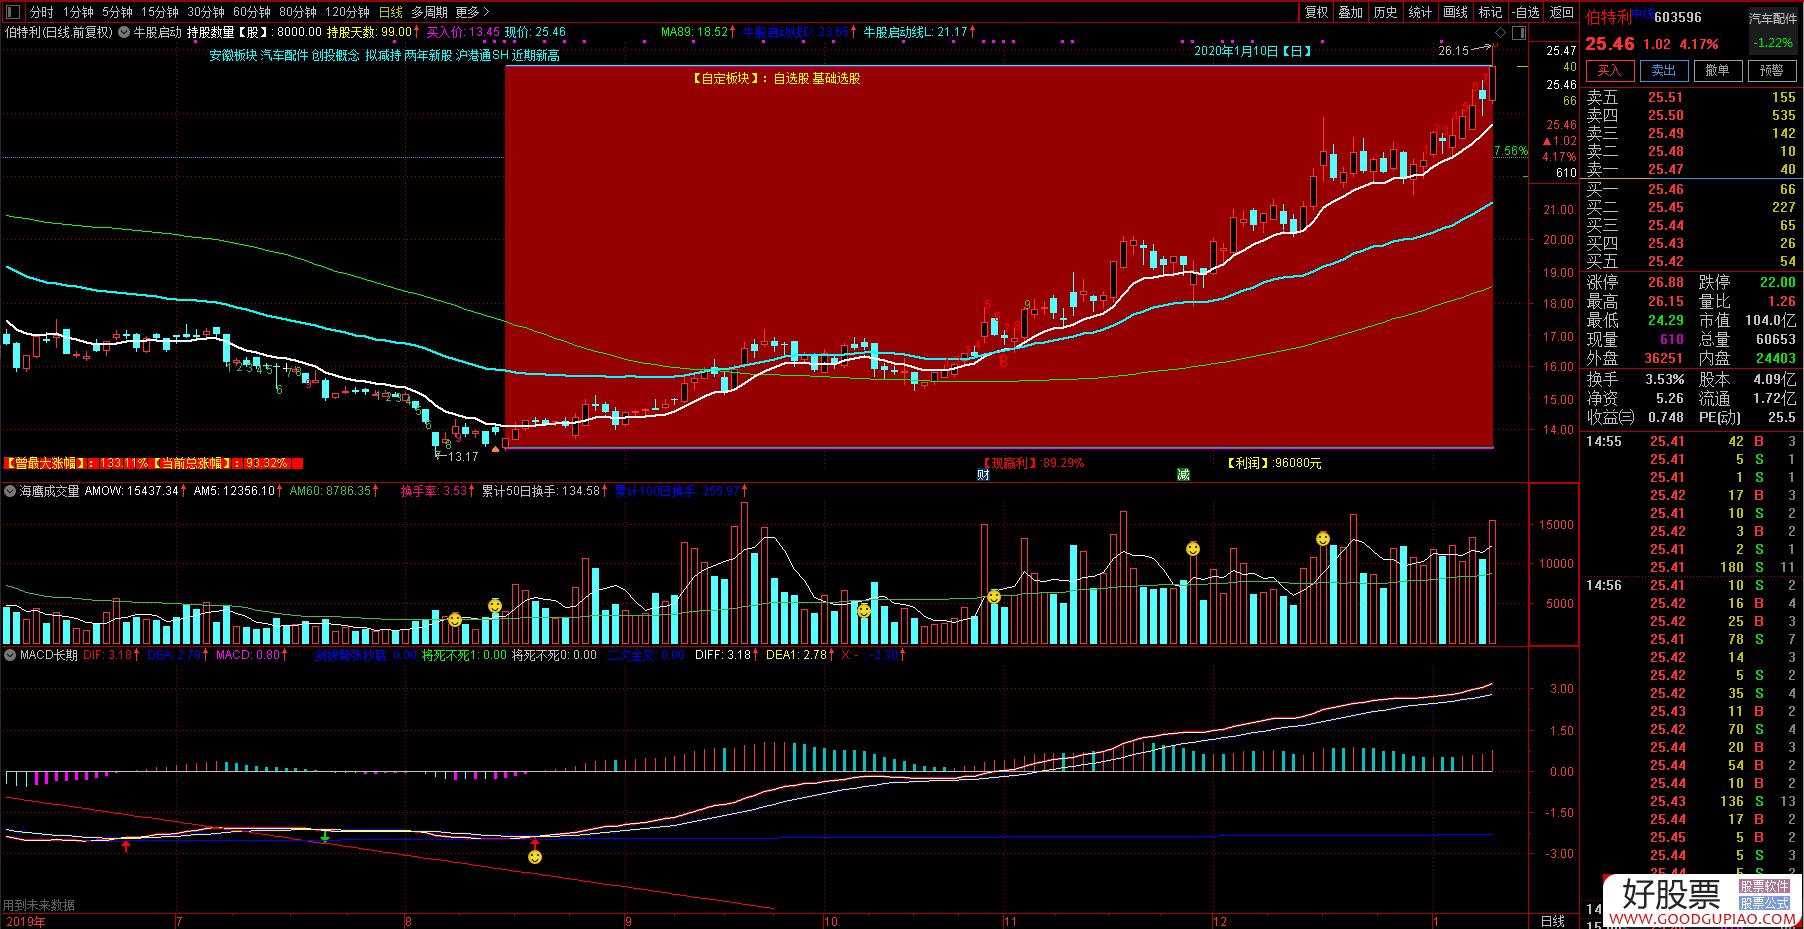
Task: Activate the 画线 drawing tool
Action: coord(1455,12)
